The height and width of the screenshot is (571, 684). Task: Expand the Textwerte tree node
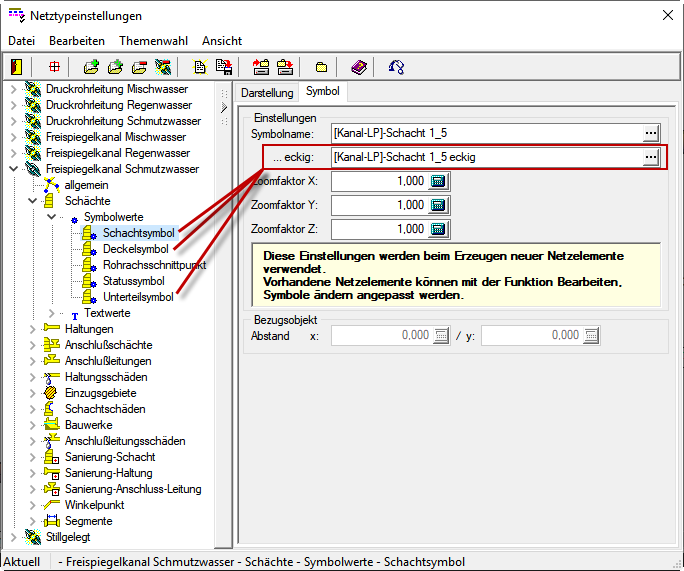[51, 313]
